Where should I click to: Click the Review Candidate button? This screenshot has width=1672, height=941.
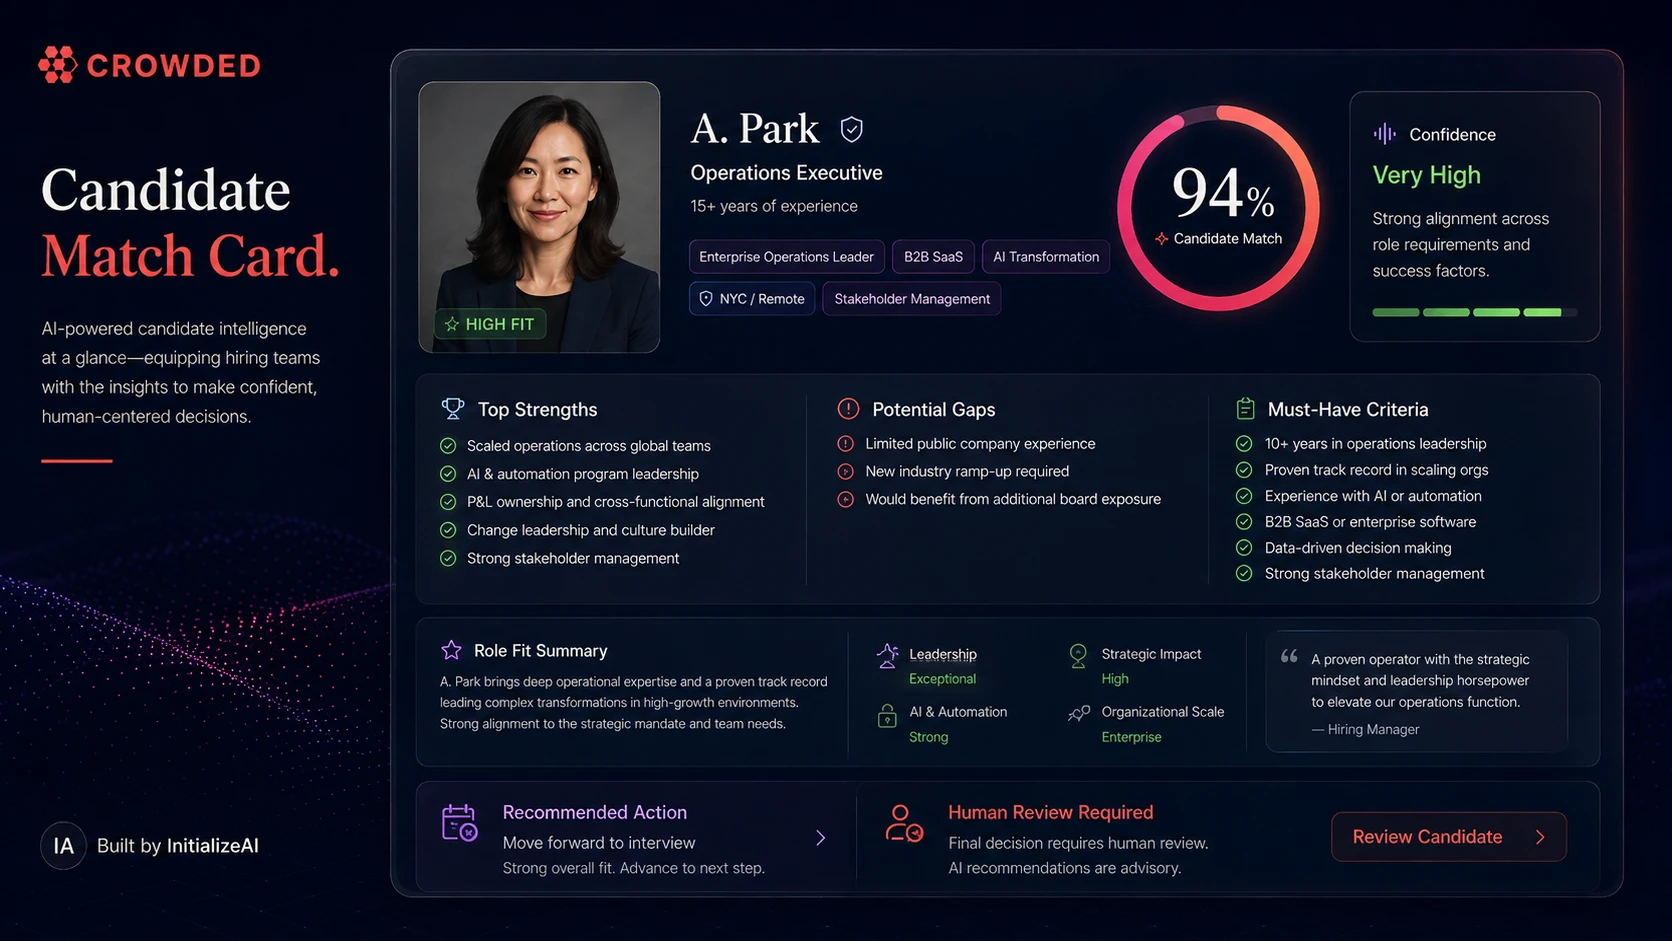(x=1449, y=837)
